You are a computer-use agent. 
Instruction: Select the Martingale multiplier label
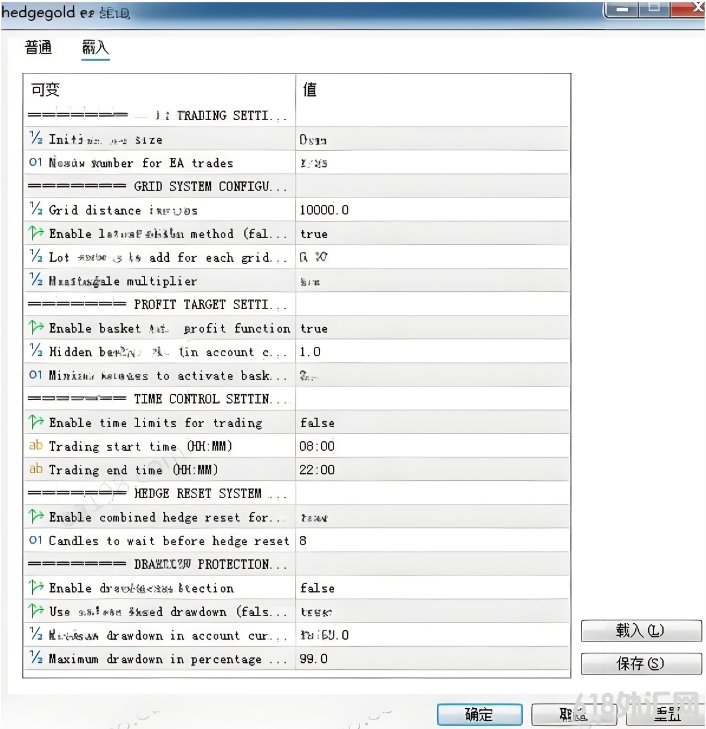tap(123, 281)
